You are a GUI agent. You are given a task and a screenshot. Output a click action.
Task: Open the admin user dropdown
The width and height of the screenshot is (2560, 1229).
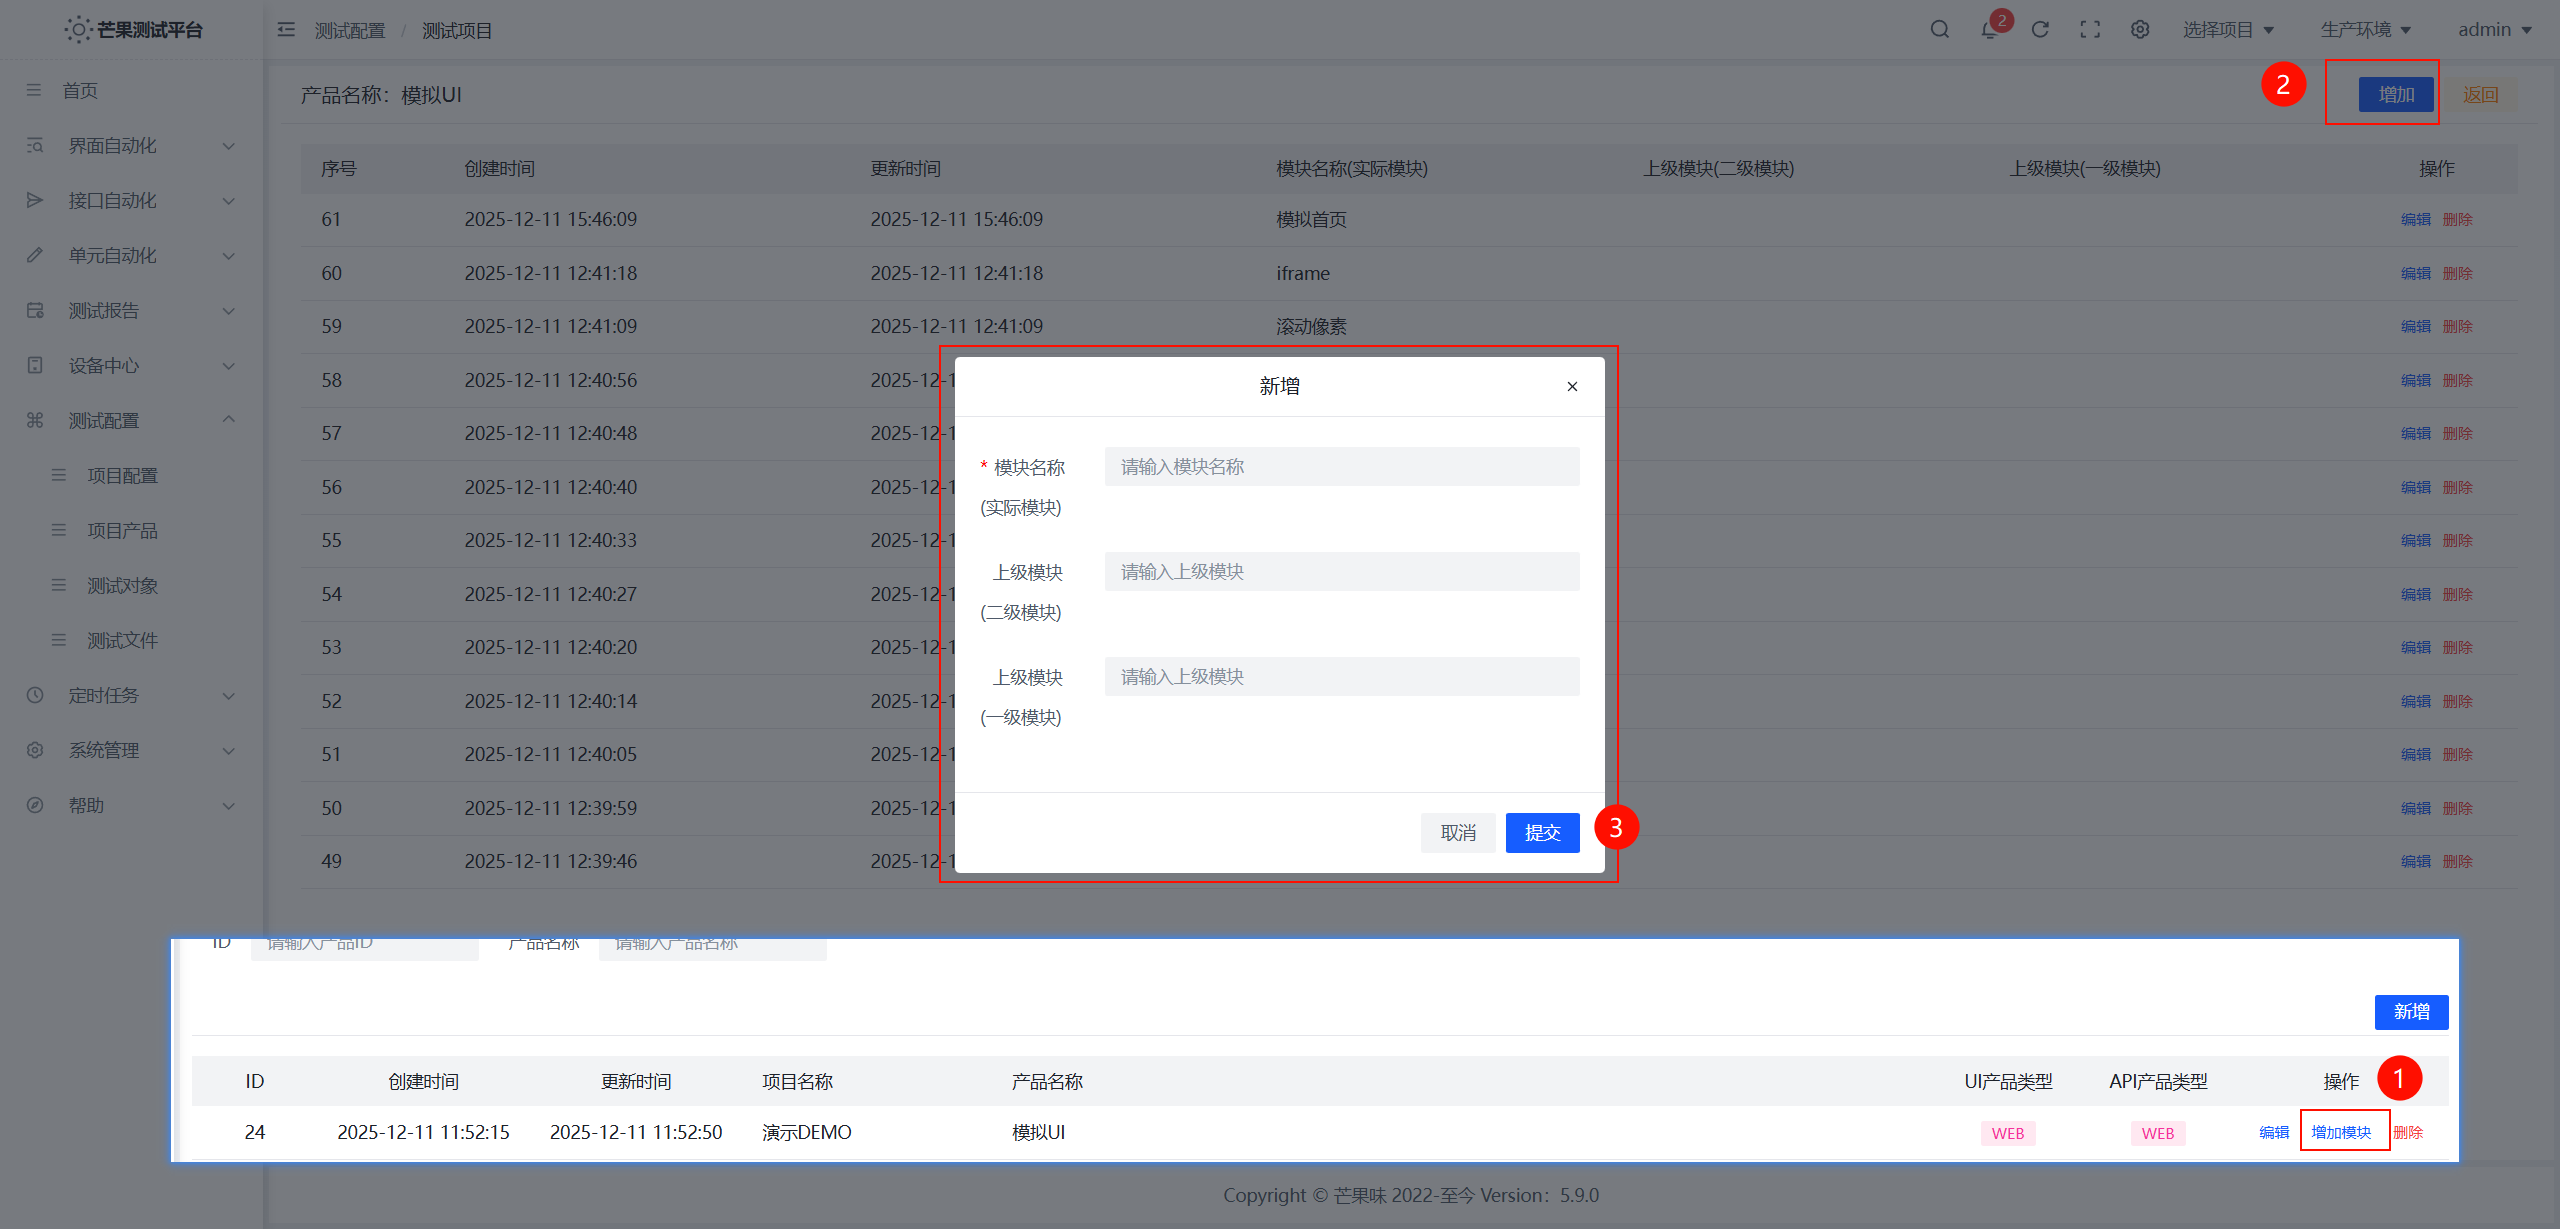[x=2494, y=30]
